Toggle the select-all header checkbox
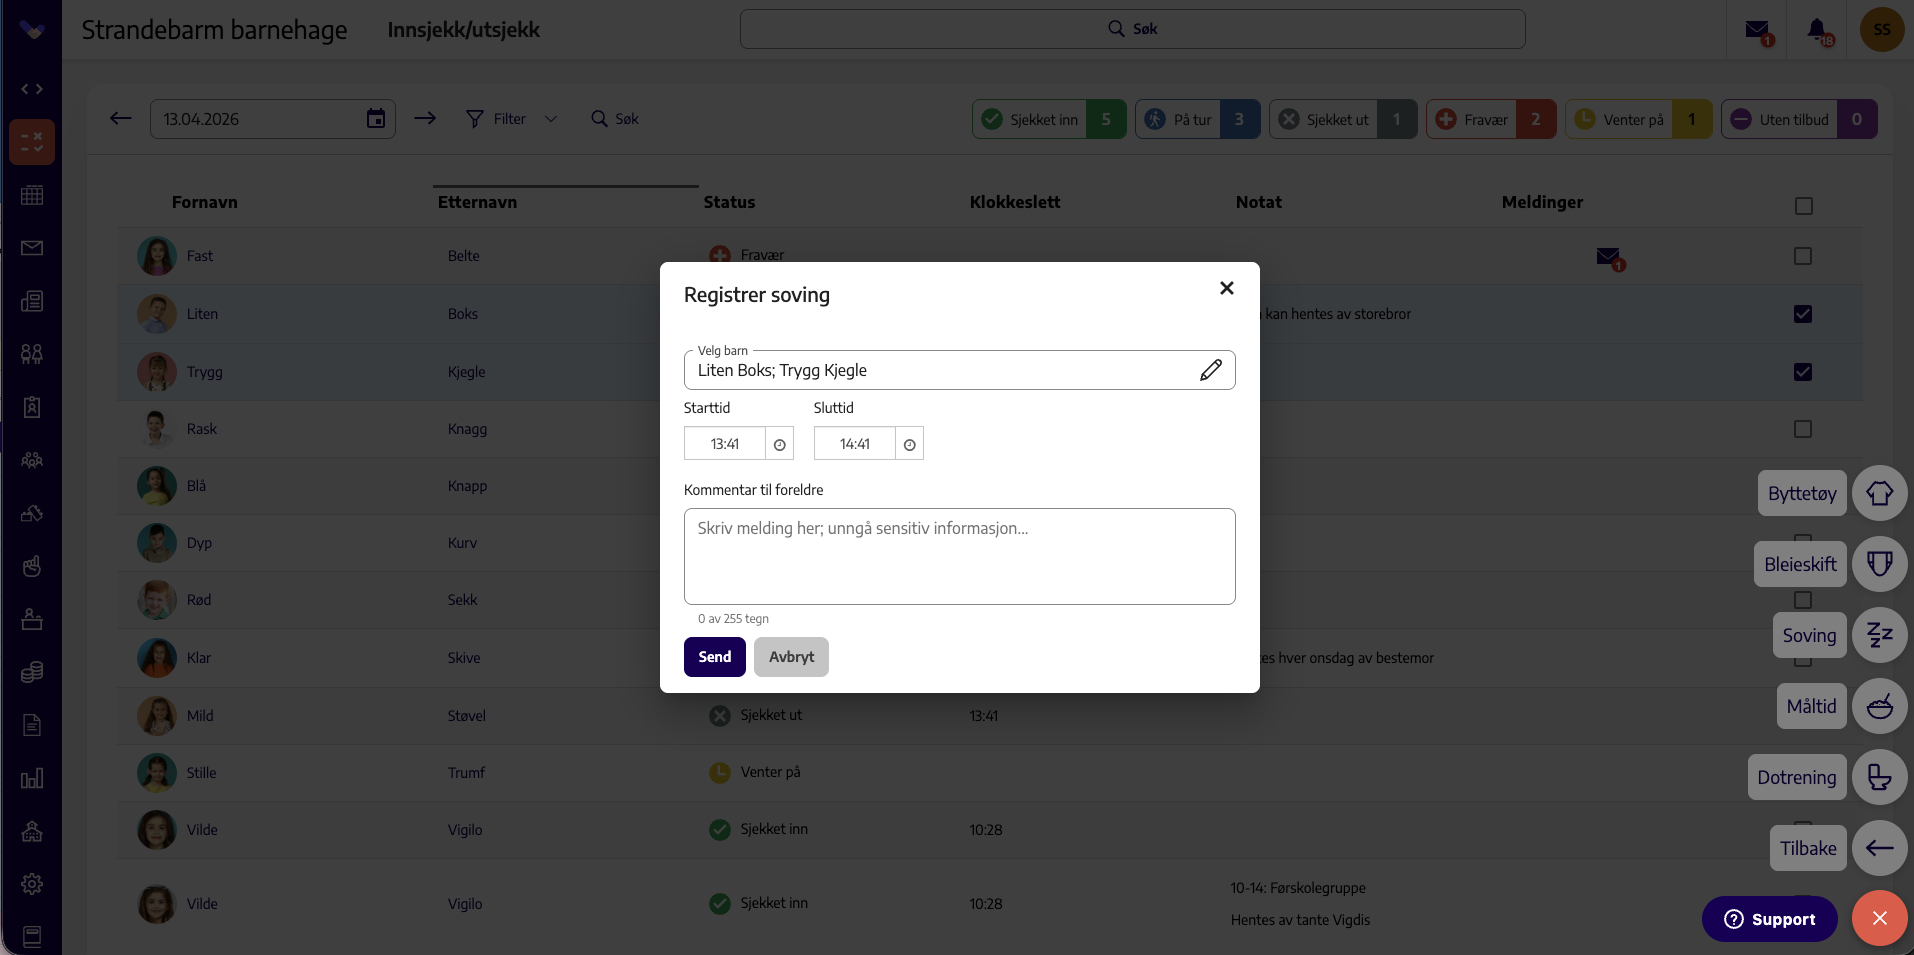 pos(1803,206)
